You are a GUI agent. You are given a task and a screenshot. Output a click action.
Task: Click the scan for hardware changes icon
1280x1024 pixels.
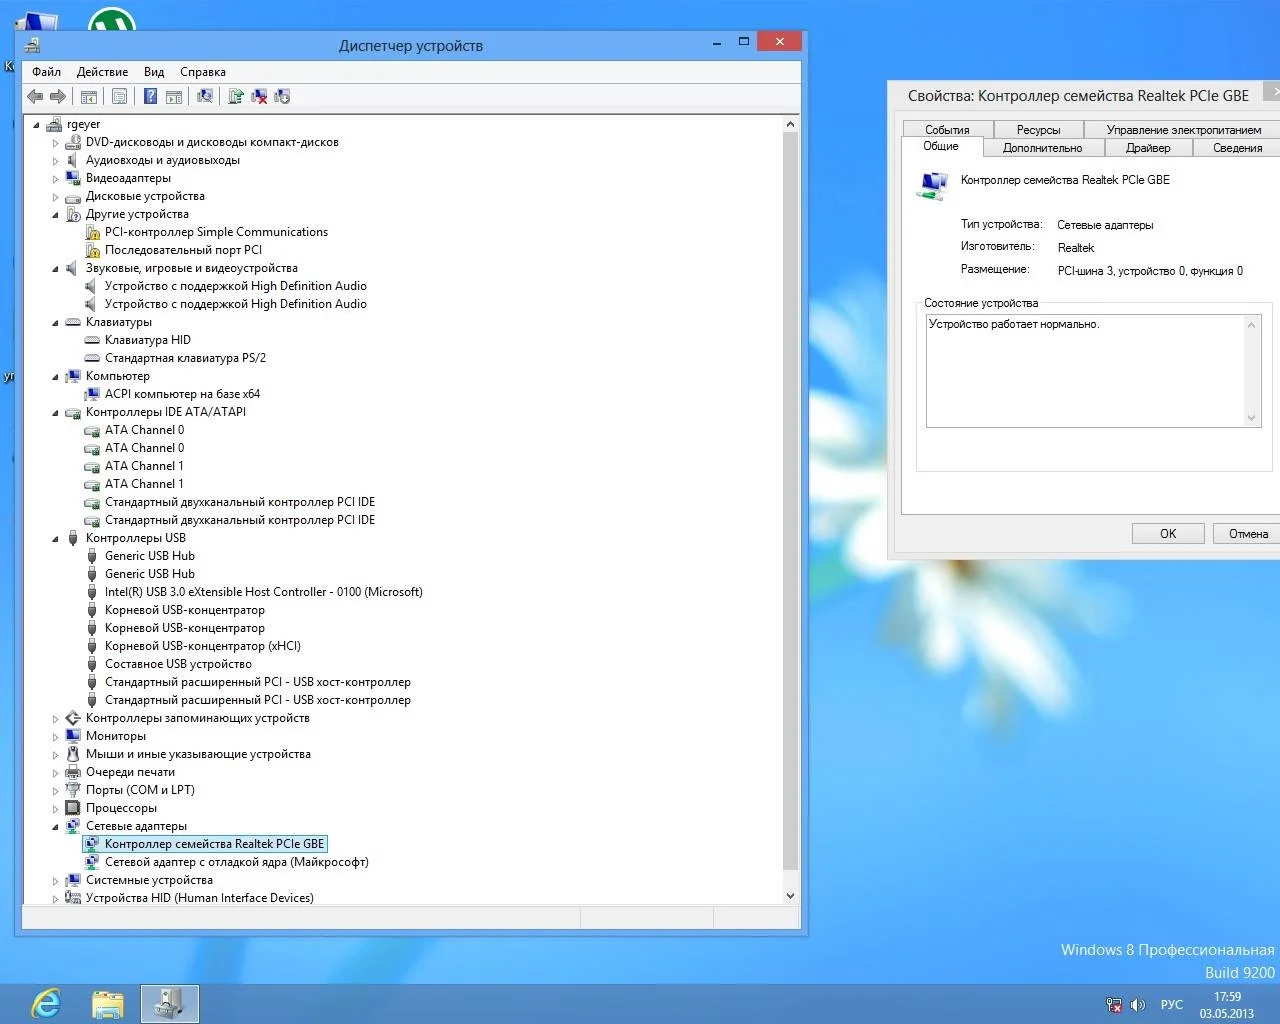pos(205,96)
